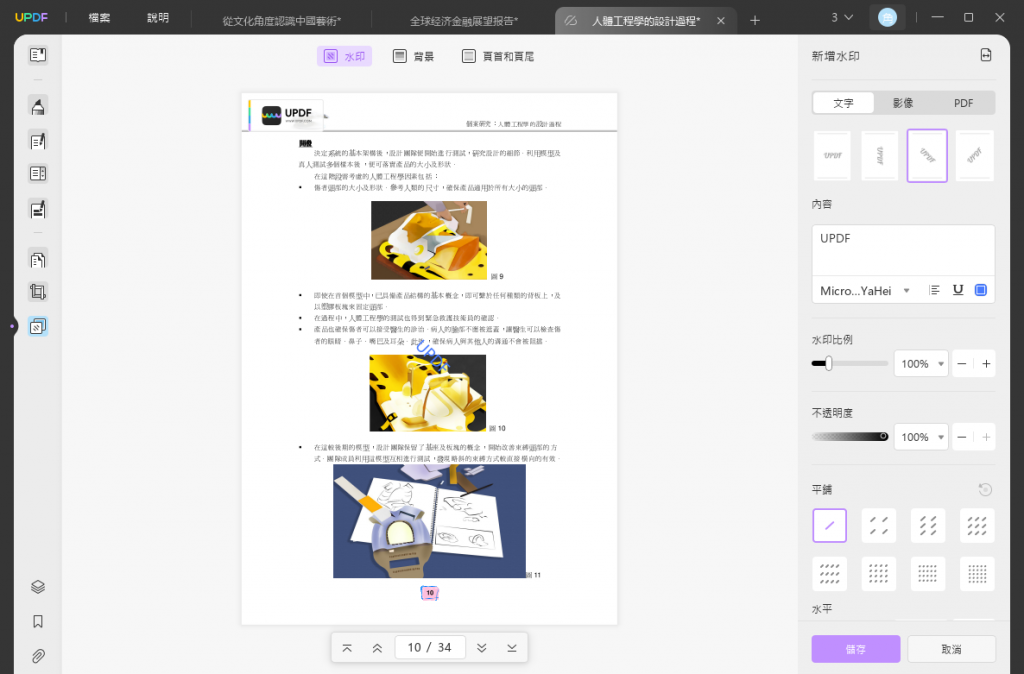Jump to the last page button
The width and height of the screenshot is (1024, 674).
pyautogui.click(x=511, y=647)
